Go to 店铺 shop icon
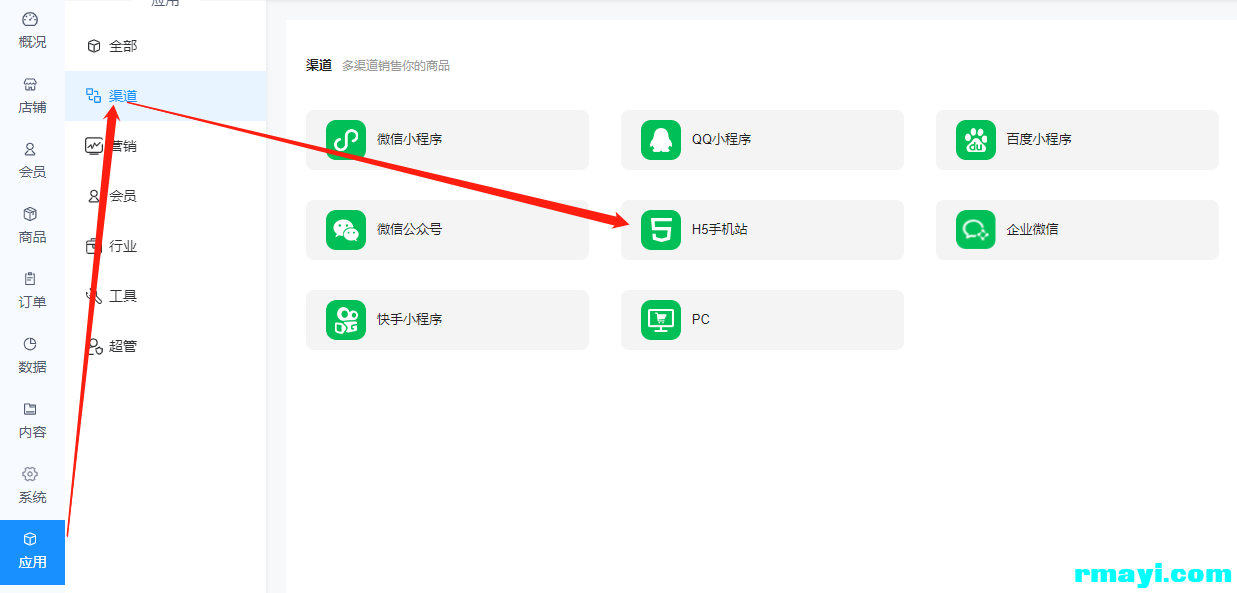1237x593 pixels. (x=30, y=84)
